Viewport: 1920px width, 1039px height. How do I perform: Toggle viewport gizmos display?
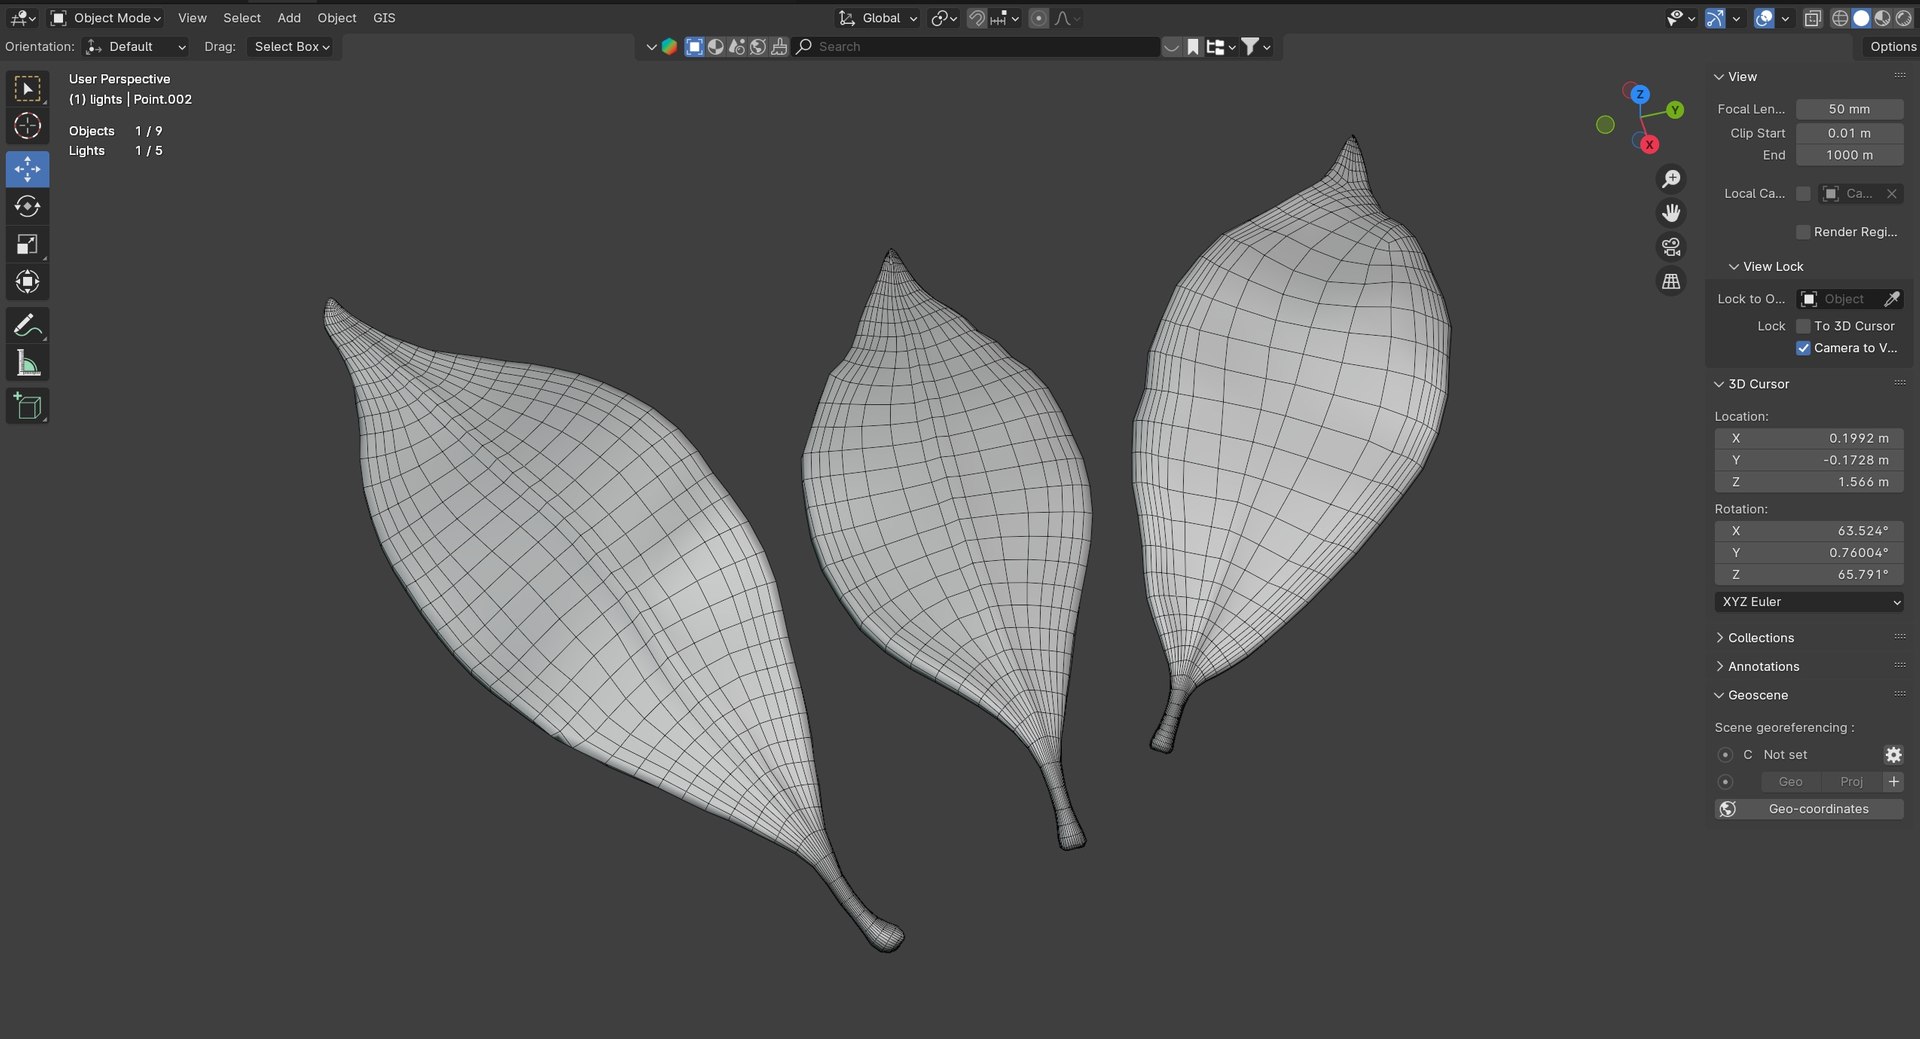click(1715, 18)
